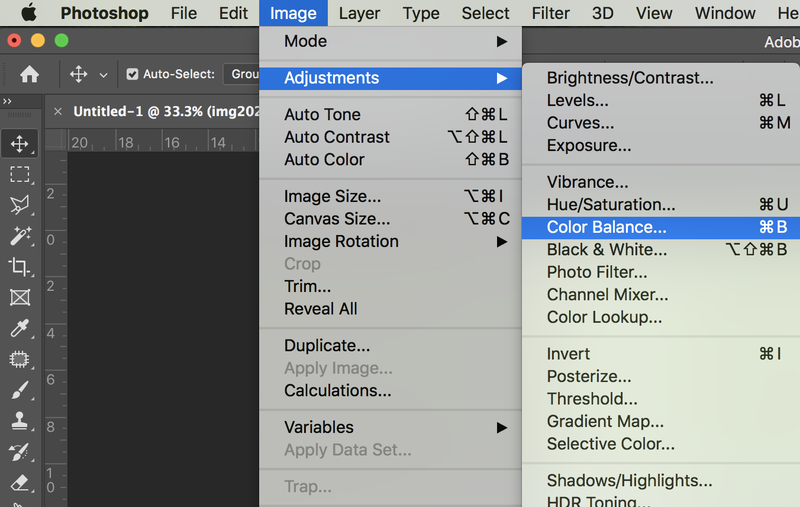
Task: Select the Polygonal Lasso tool
Action: pos(19,205)
